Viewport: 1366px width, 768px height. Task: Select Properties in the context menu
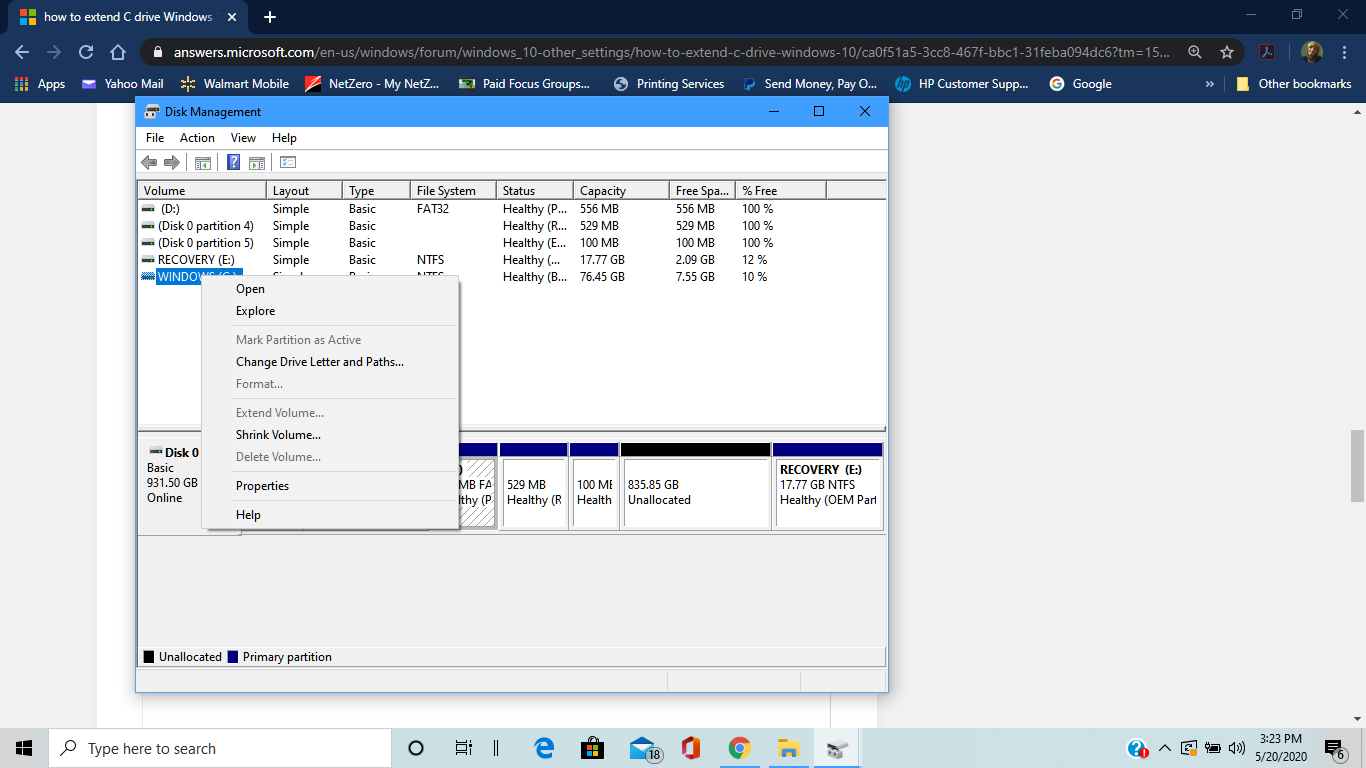262,486
